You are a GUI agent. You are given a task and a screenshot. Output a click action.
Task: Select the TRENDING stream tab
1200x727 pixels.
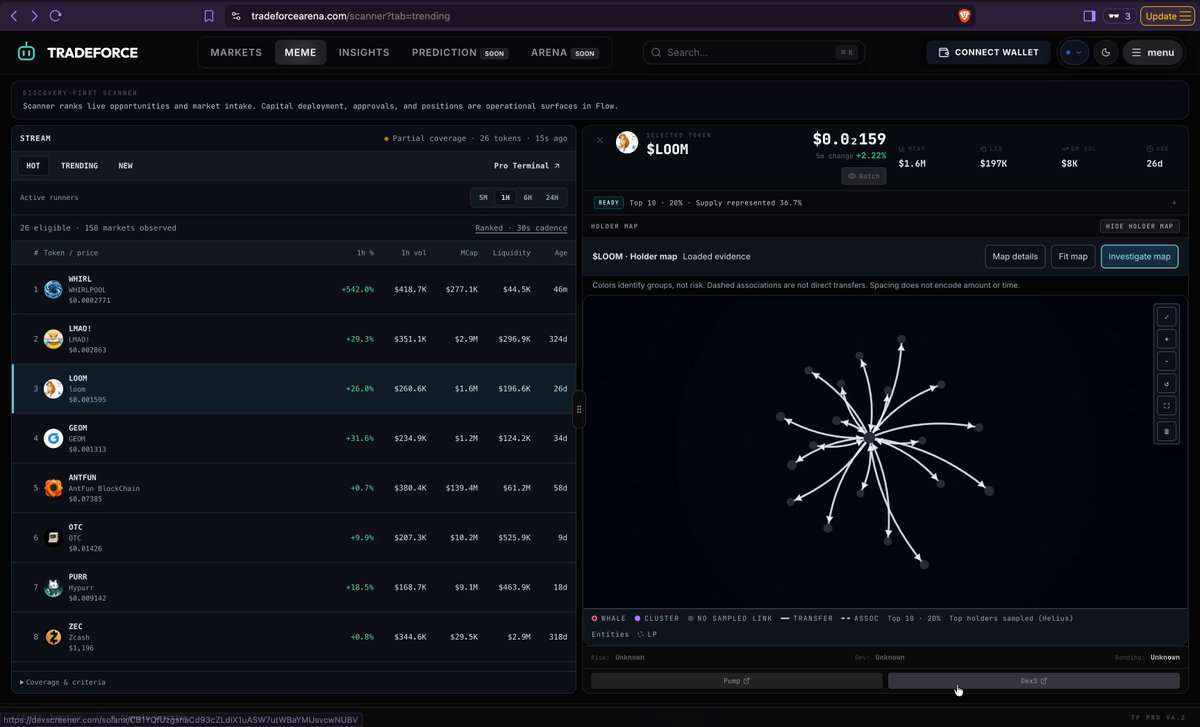[x=79, y=166]
